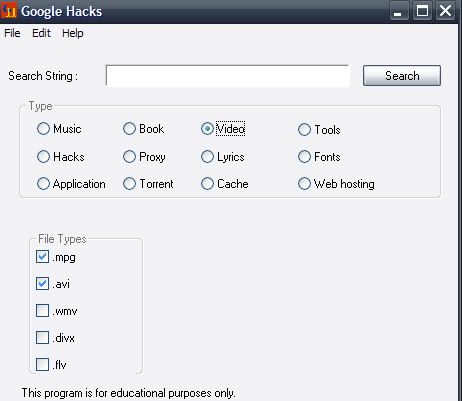Close the Google Hacks window
Viewport: 462px width, 401px height.
[x=445, y=11]
